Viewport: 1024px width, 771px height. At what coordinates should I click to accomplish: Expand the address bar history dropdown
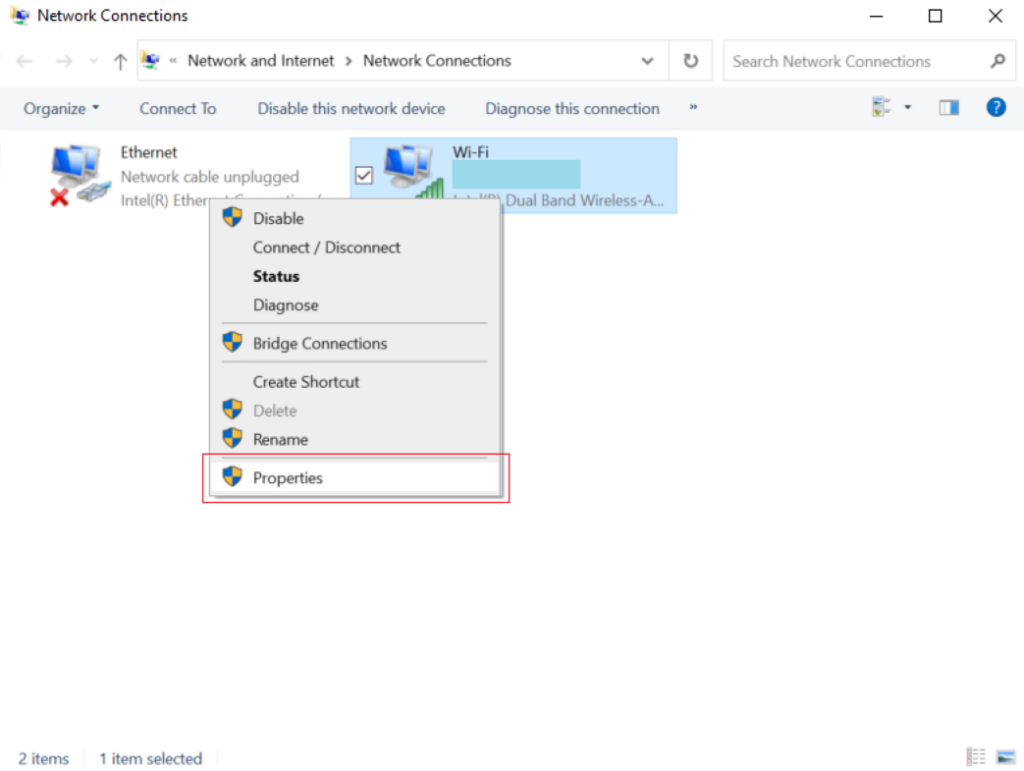647,61
